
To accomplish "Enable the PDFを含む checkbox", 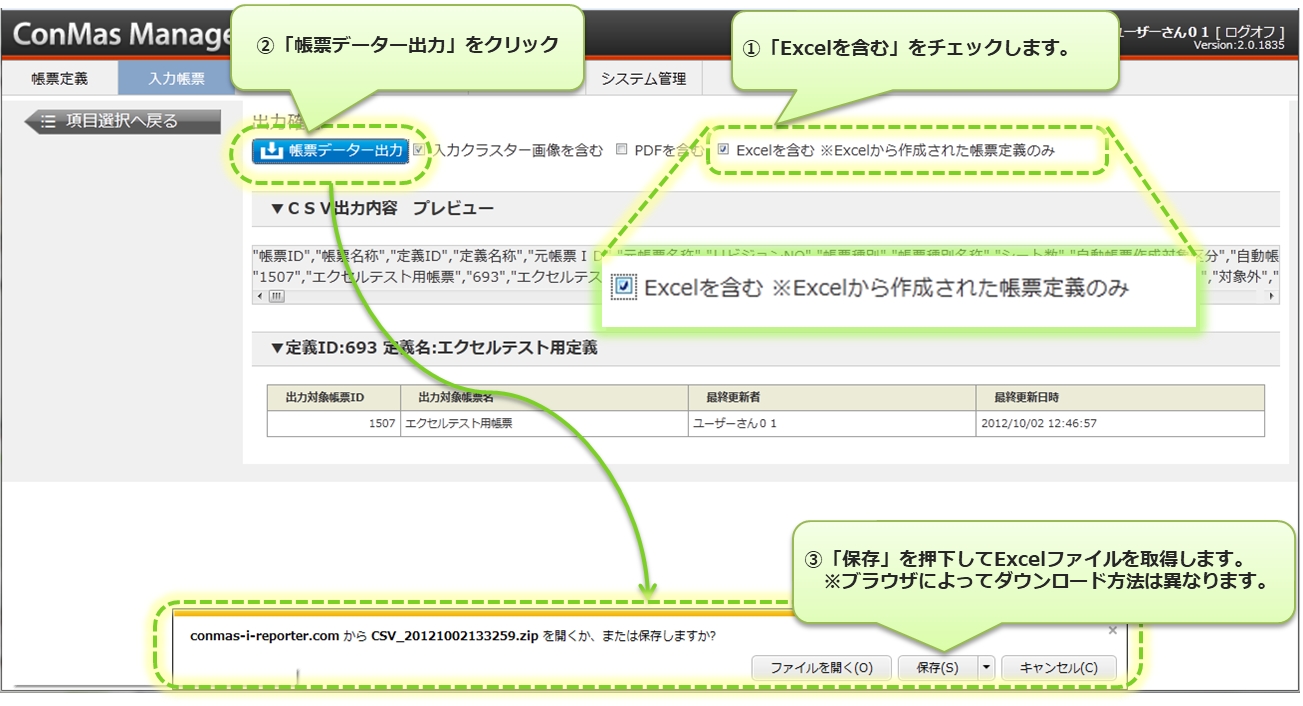I will pos(621,150).
